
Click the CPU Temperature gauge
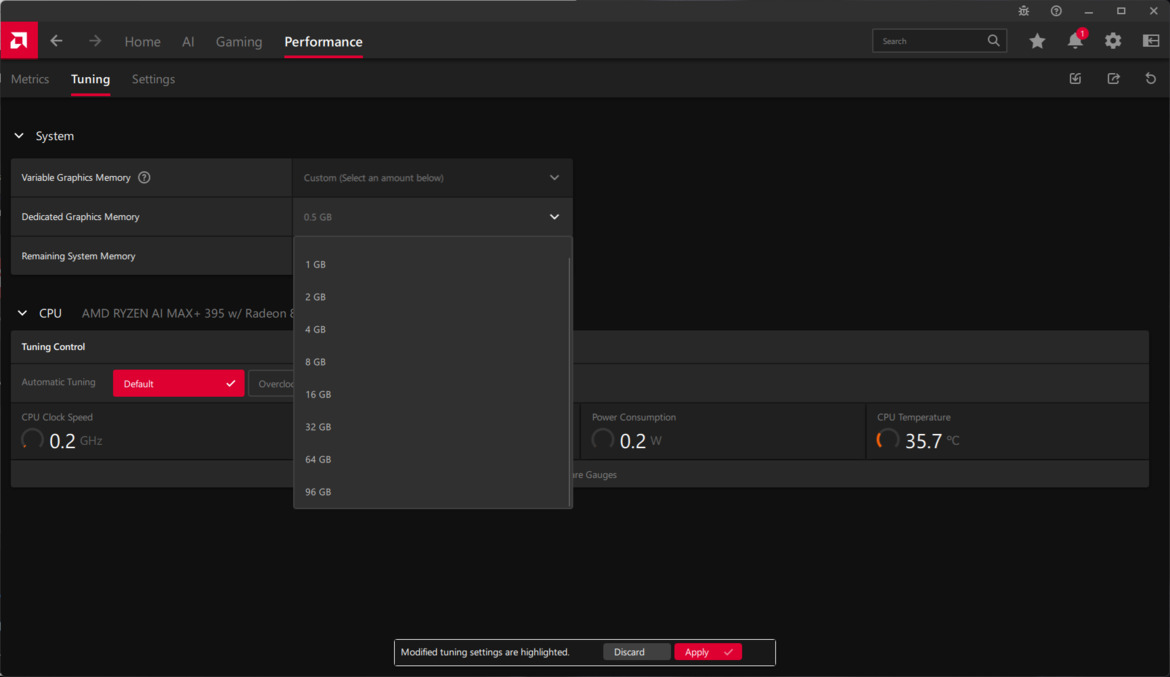[887, 439]
